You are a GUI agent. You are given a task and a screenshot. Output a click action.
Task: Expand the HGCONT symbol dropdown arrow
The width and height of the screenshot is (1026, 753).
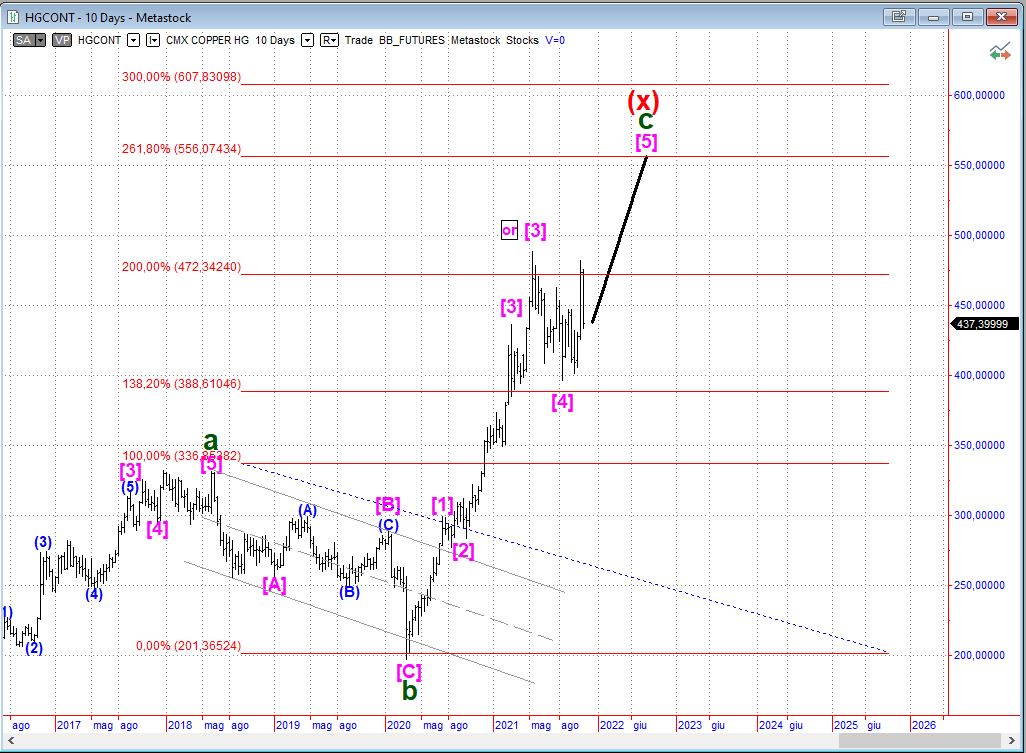(x=132, y=40)
